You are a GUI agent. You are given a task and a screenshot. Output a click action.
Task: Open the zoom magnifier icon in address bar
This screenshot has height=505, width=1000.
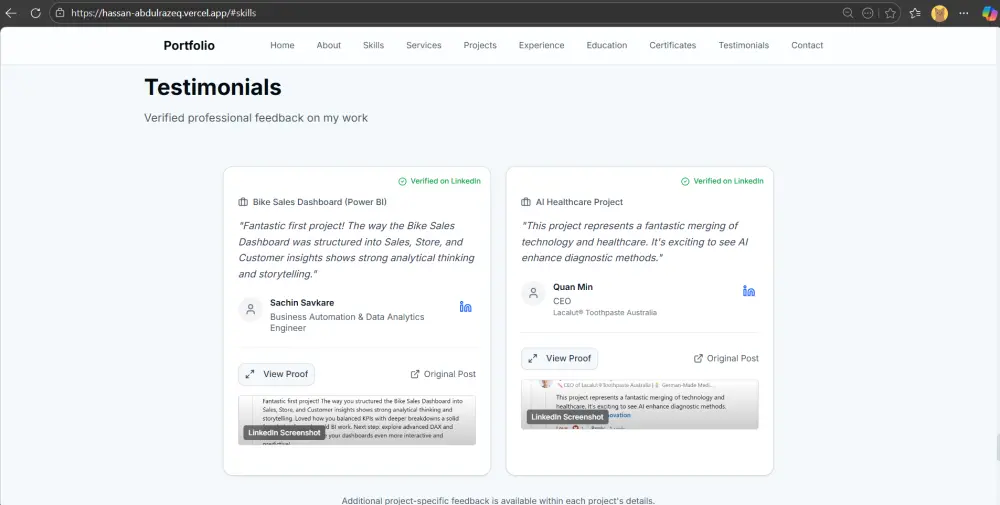[848, 13]
